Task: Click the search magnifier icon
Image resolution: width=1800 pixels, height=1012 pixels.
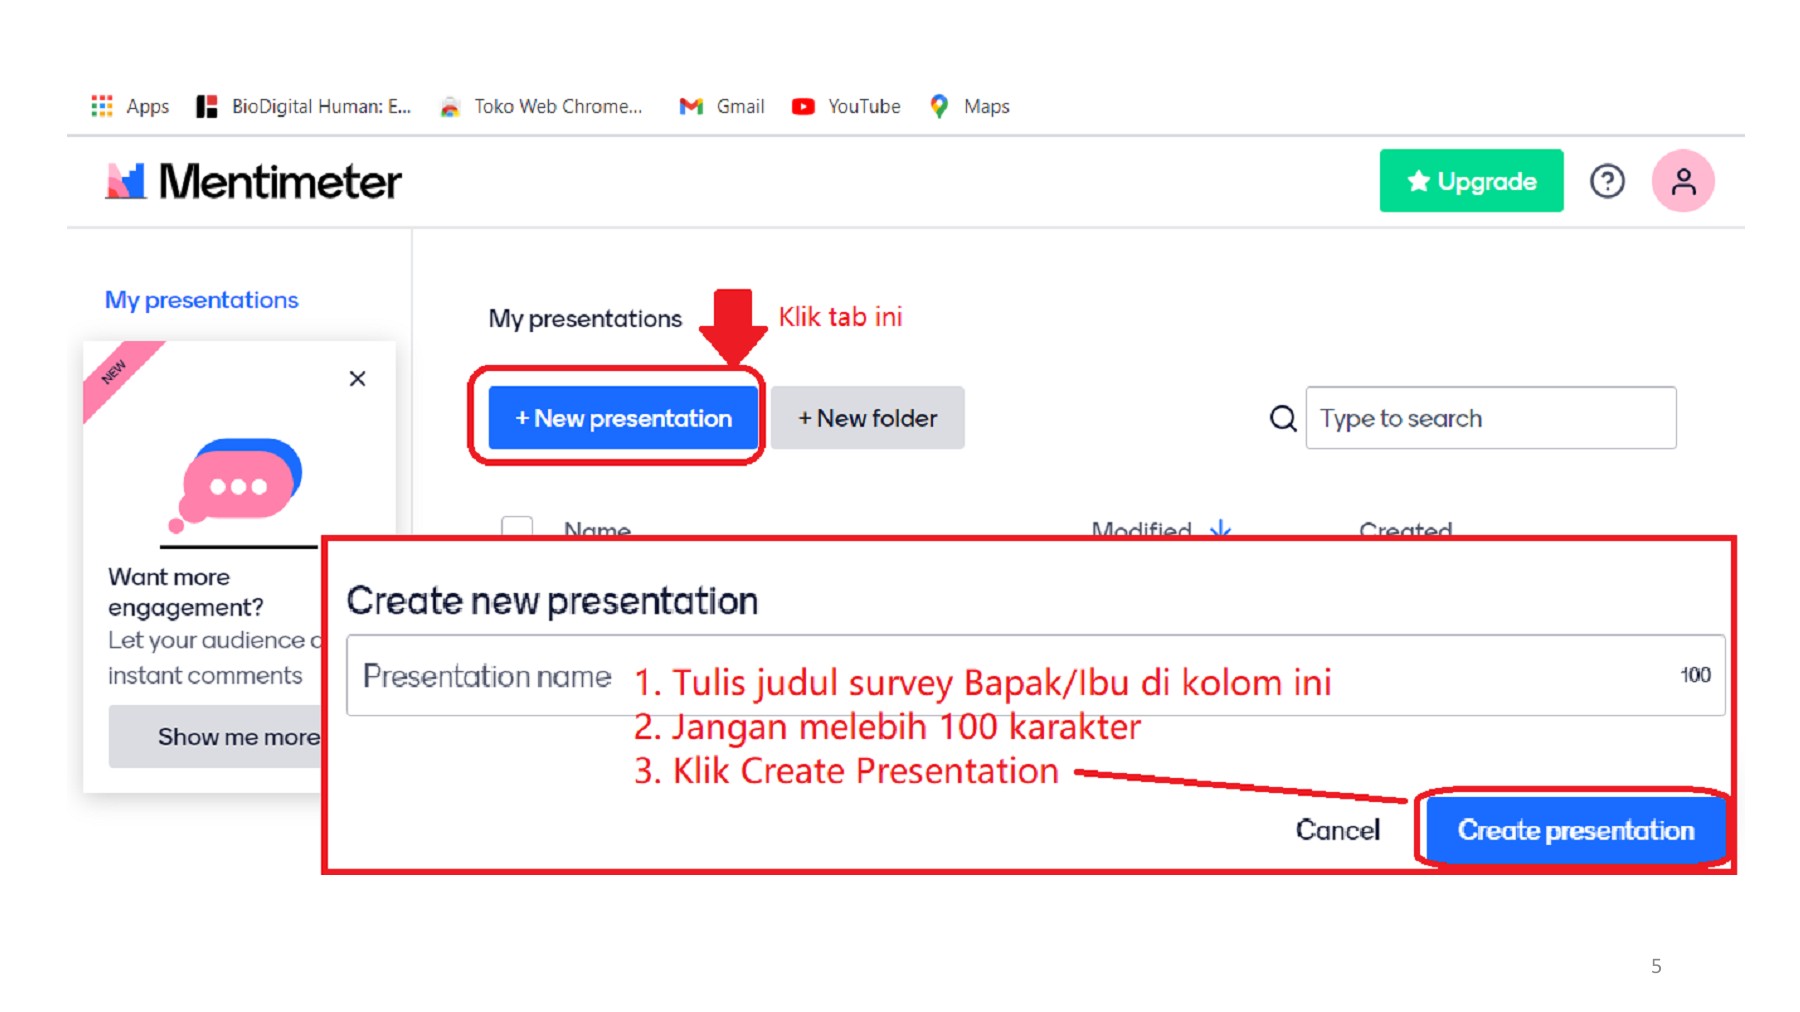Action: tap(1283, 418)
